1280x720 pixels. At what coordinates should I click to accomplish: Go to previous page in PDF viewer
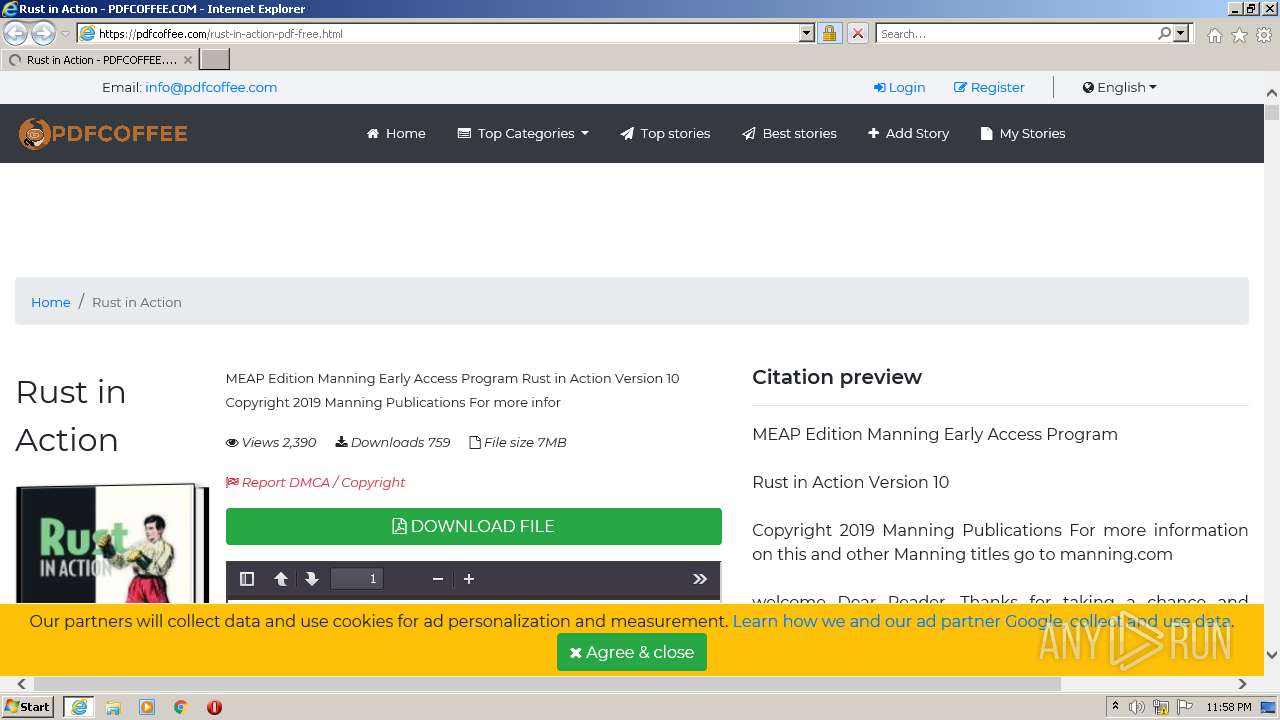[281, 579]
